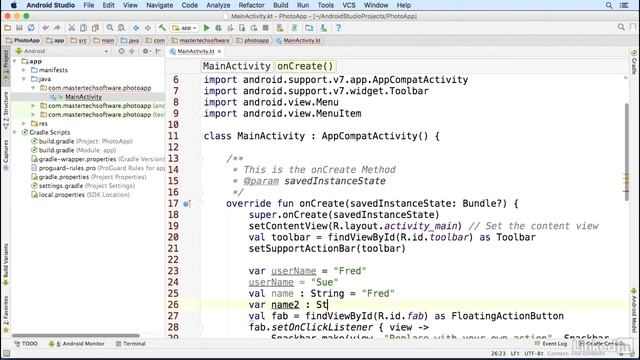Open the Build menu
Screen dimensions: 640x360
coord(280,5)
